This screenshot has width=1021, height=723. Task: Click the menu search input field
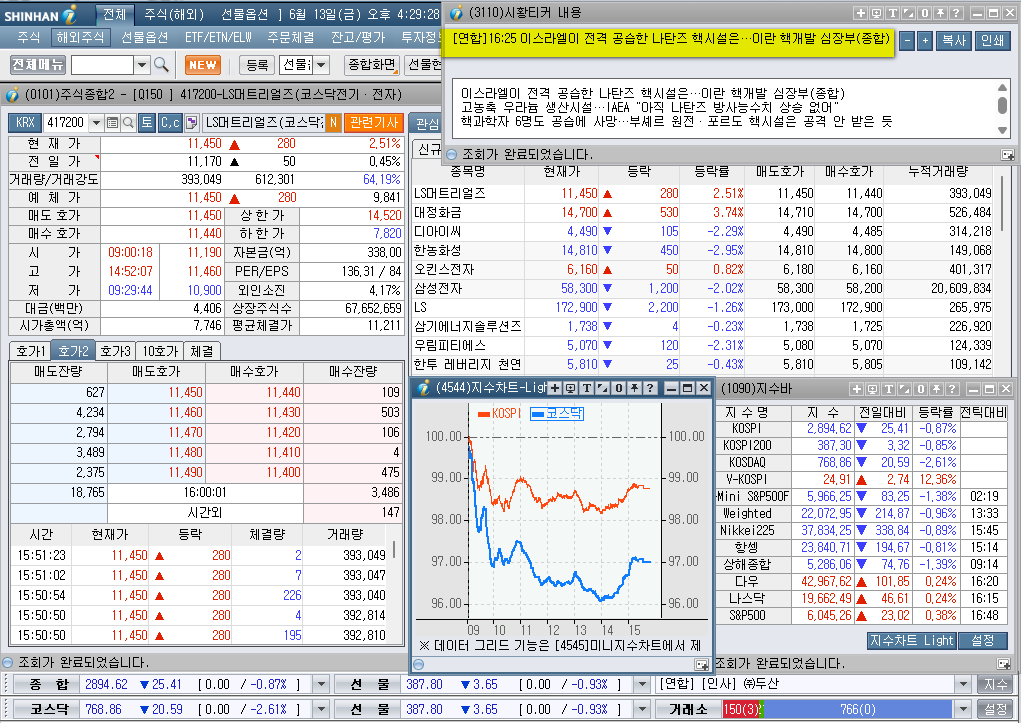tap(102, 64)
